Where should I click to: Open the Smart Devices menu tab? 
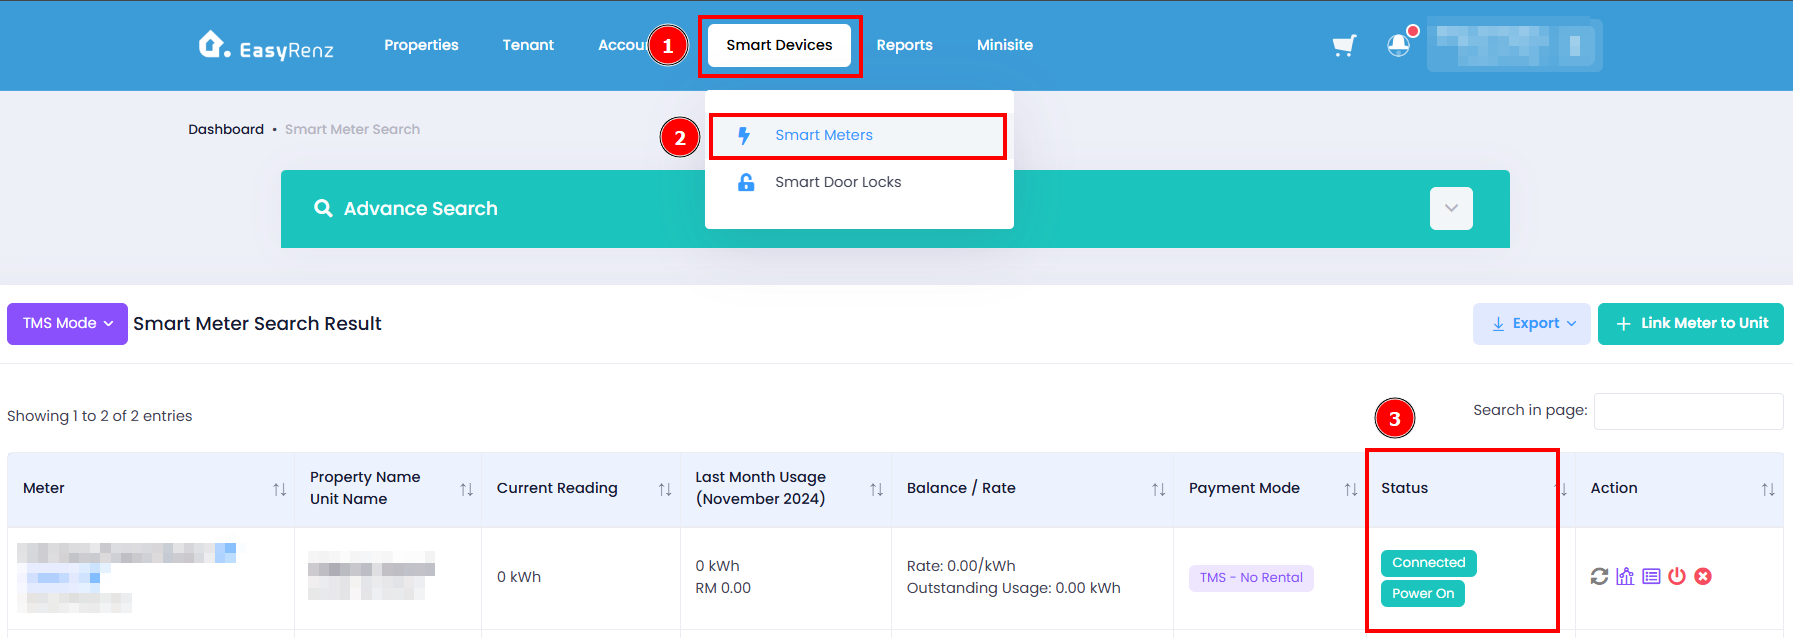pyautogui.click(x=779, y=45)
